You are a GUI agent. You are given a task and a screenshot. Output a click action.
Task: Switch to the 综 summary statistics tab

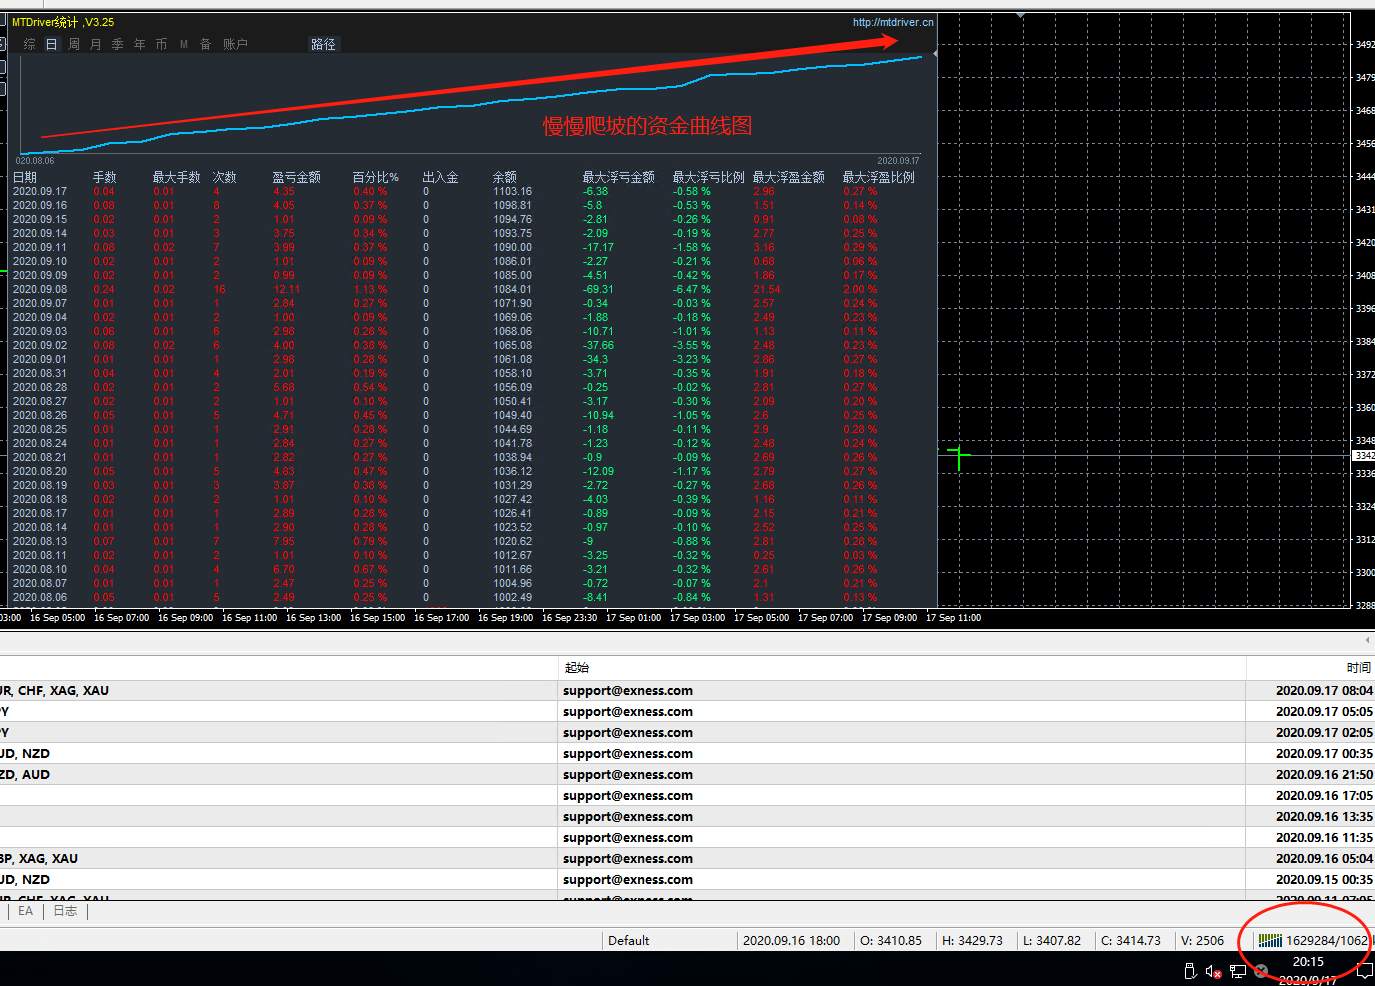pyautogui.click(x=29, y=44)
